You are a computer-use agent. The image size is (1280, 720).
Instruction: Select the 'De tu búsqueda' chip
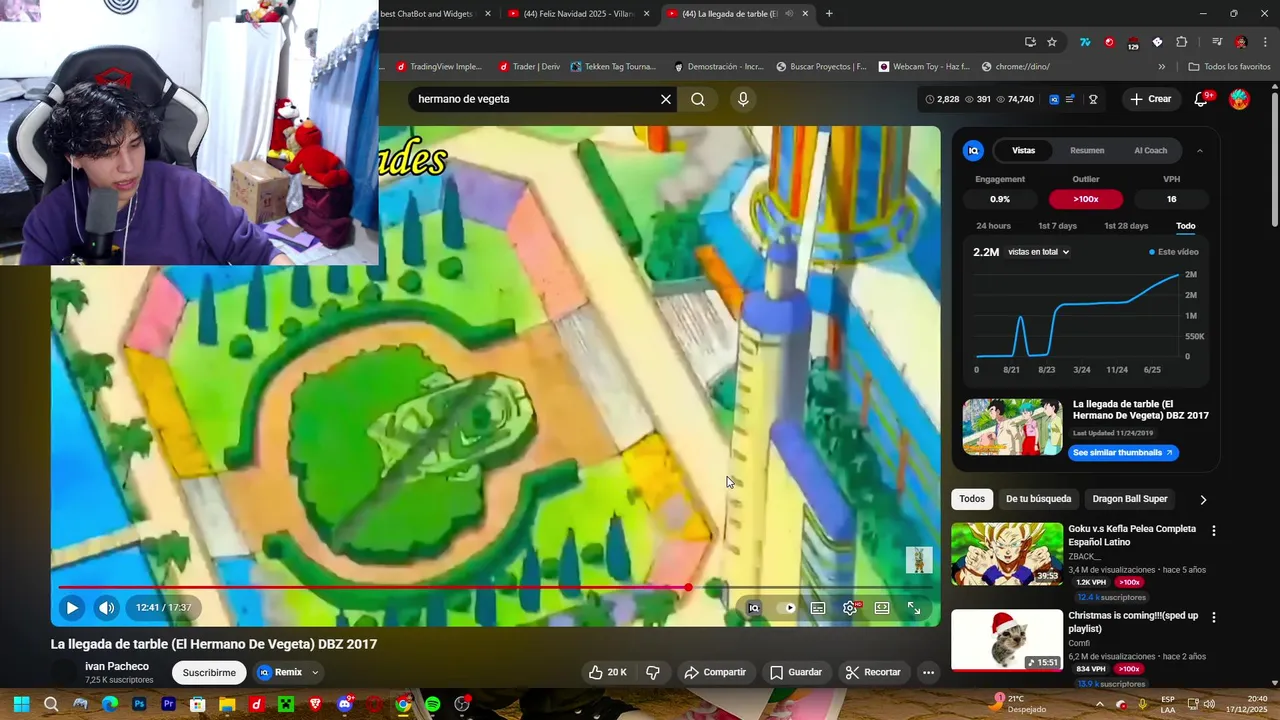[1038, 499]
